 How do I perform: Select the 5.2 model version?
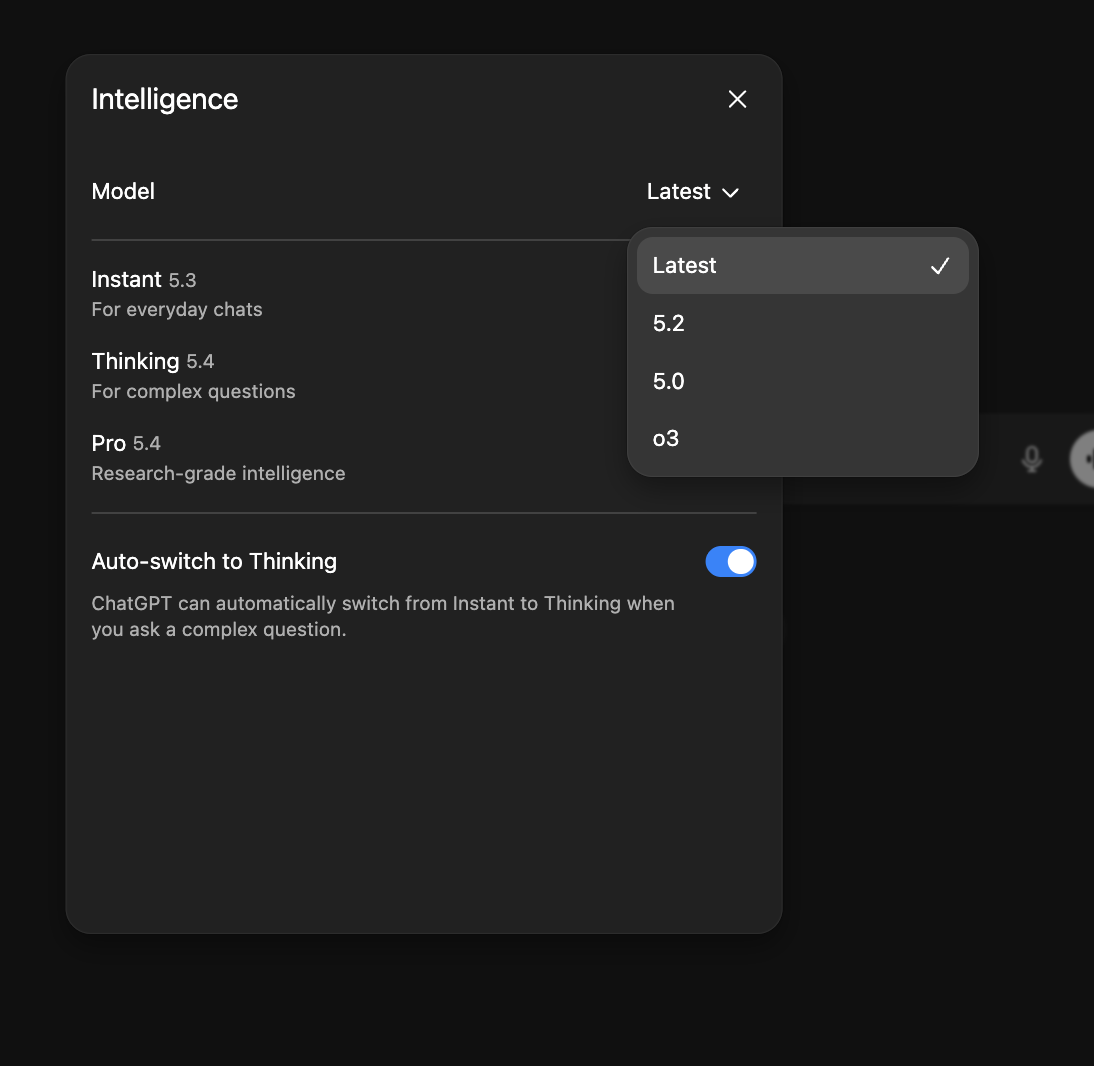(669, 323)
